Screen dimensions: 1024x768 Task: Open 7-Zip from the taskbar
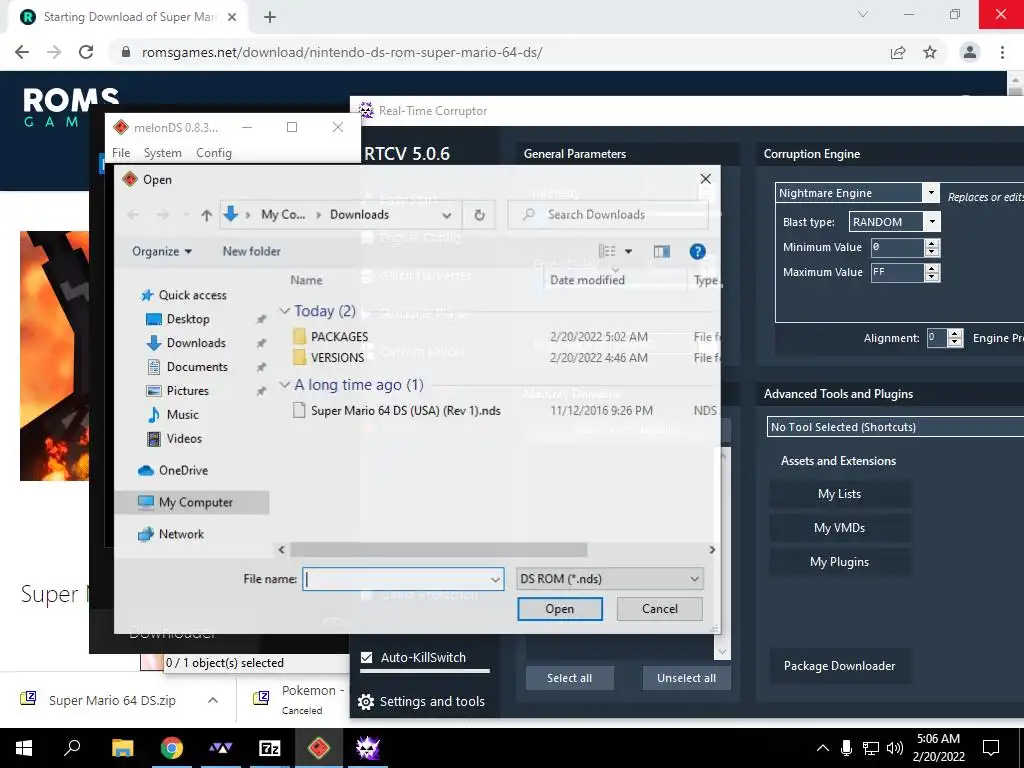[270, 748]
